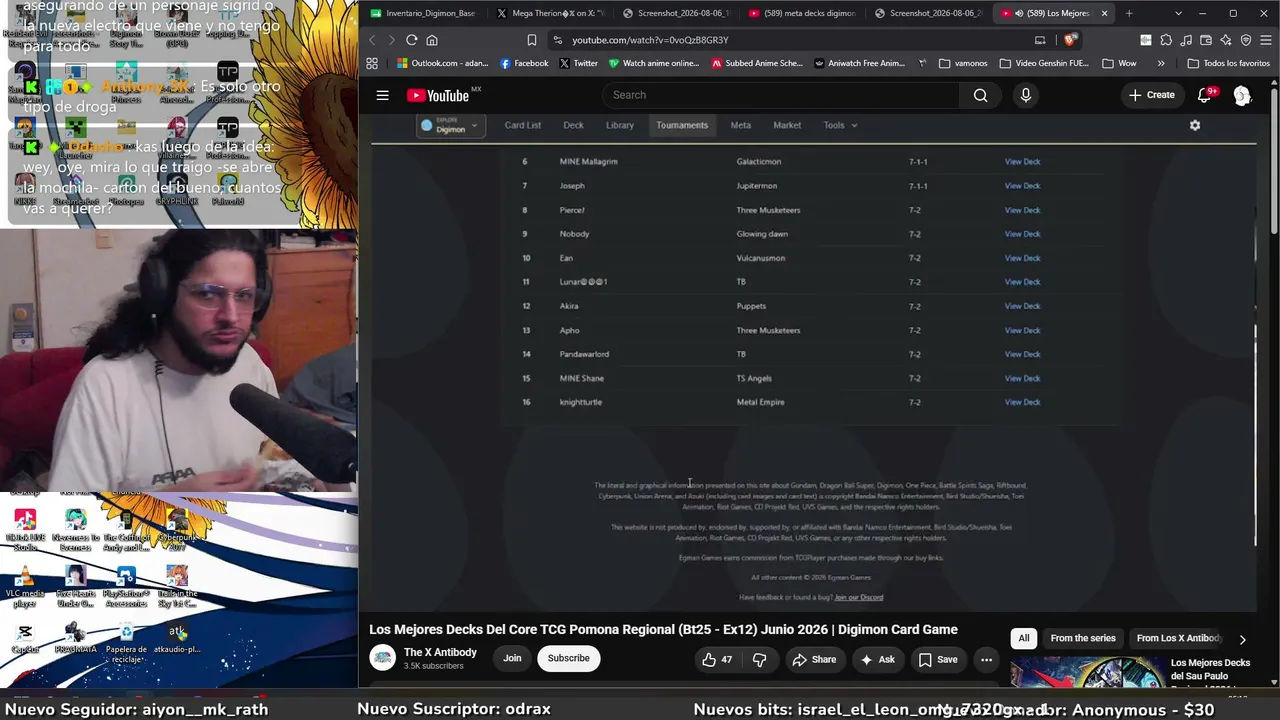Viewport: 1280px width, 720px height.
Task: Open the Card List nav item
Action: click(522, 125)
